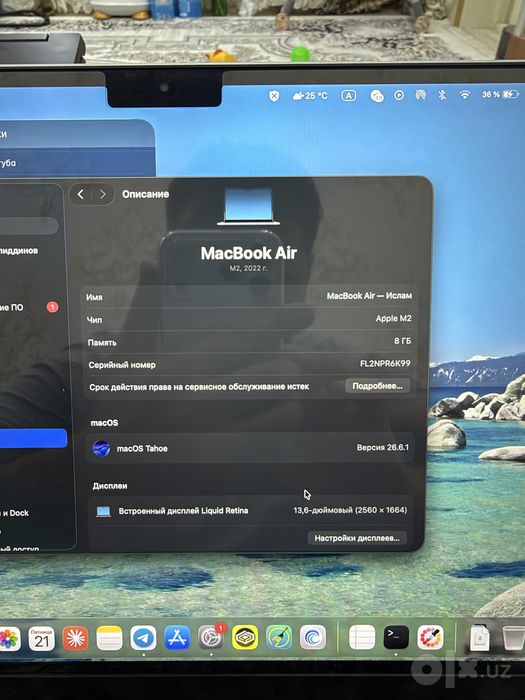Go back with the left chevron button
The image size is (525, 700).
pos(81,194)
